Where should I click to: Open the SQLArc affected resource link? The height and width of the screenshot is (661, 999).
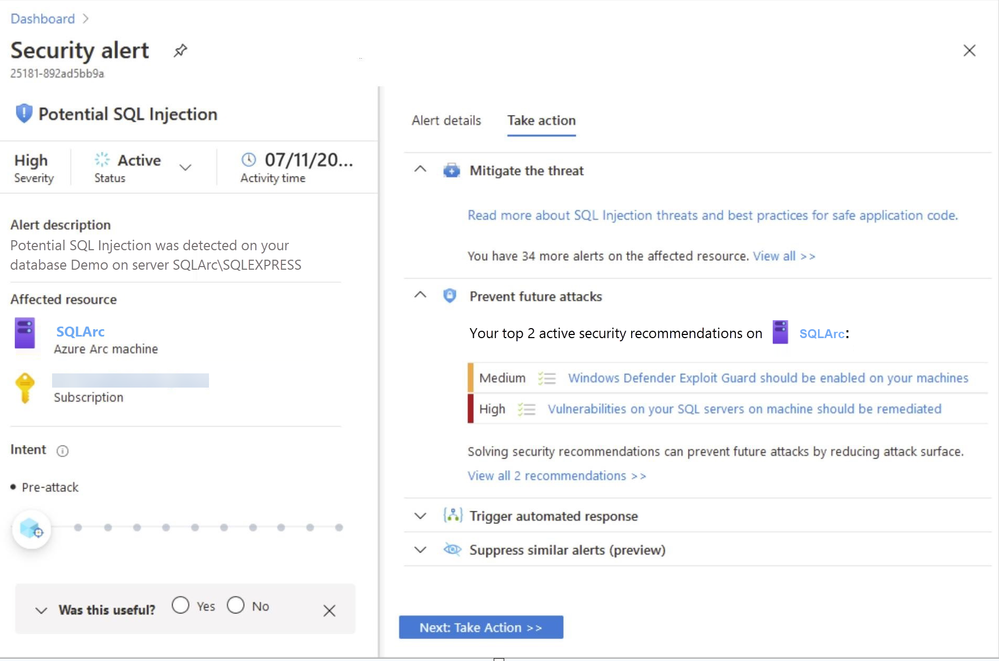[x=80, y=331]
